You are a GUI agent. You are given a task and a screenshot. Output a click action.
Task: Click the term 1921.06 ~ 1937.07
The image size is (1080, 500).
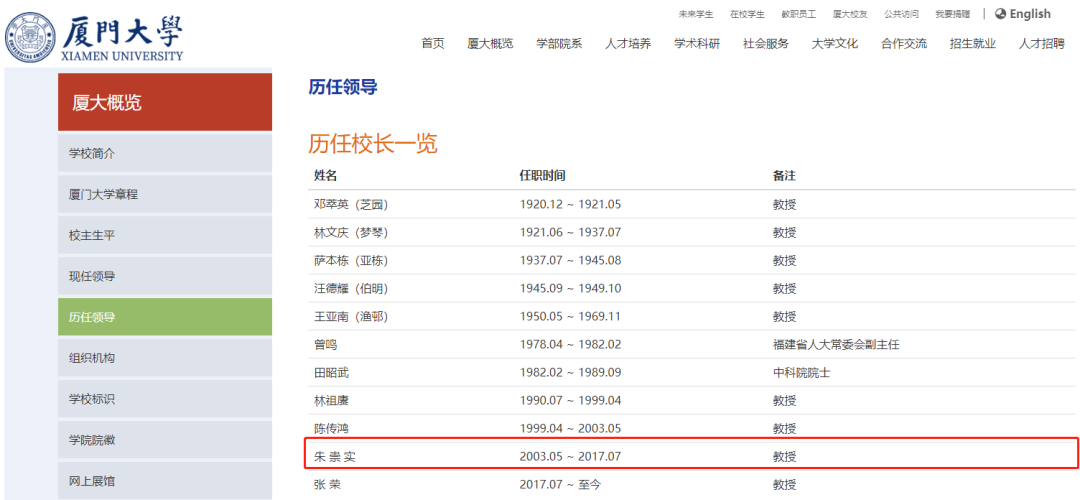[570, 233]
